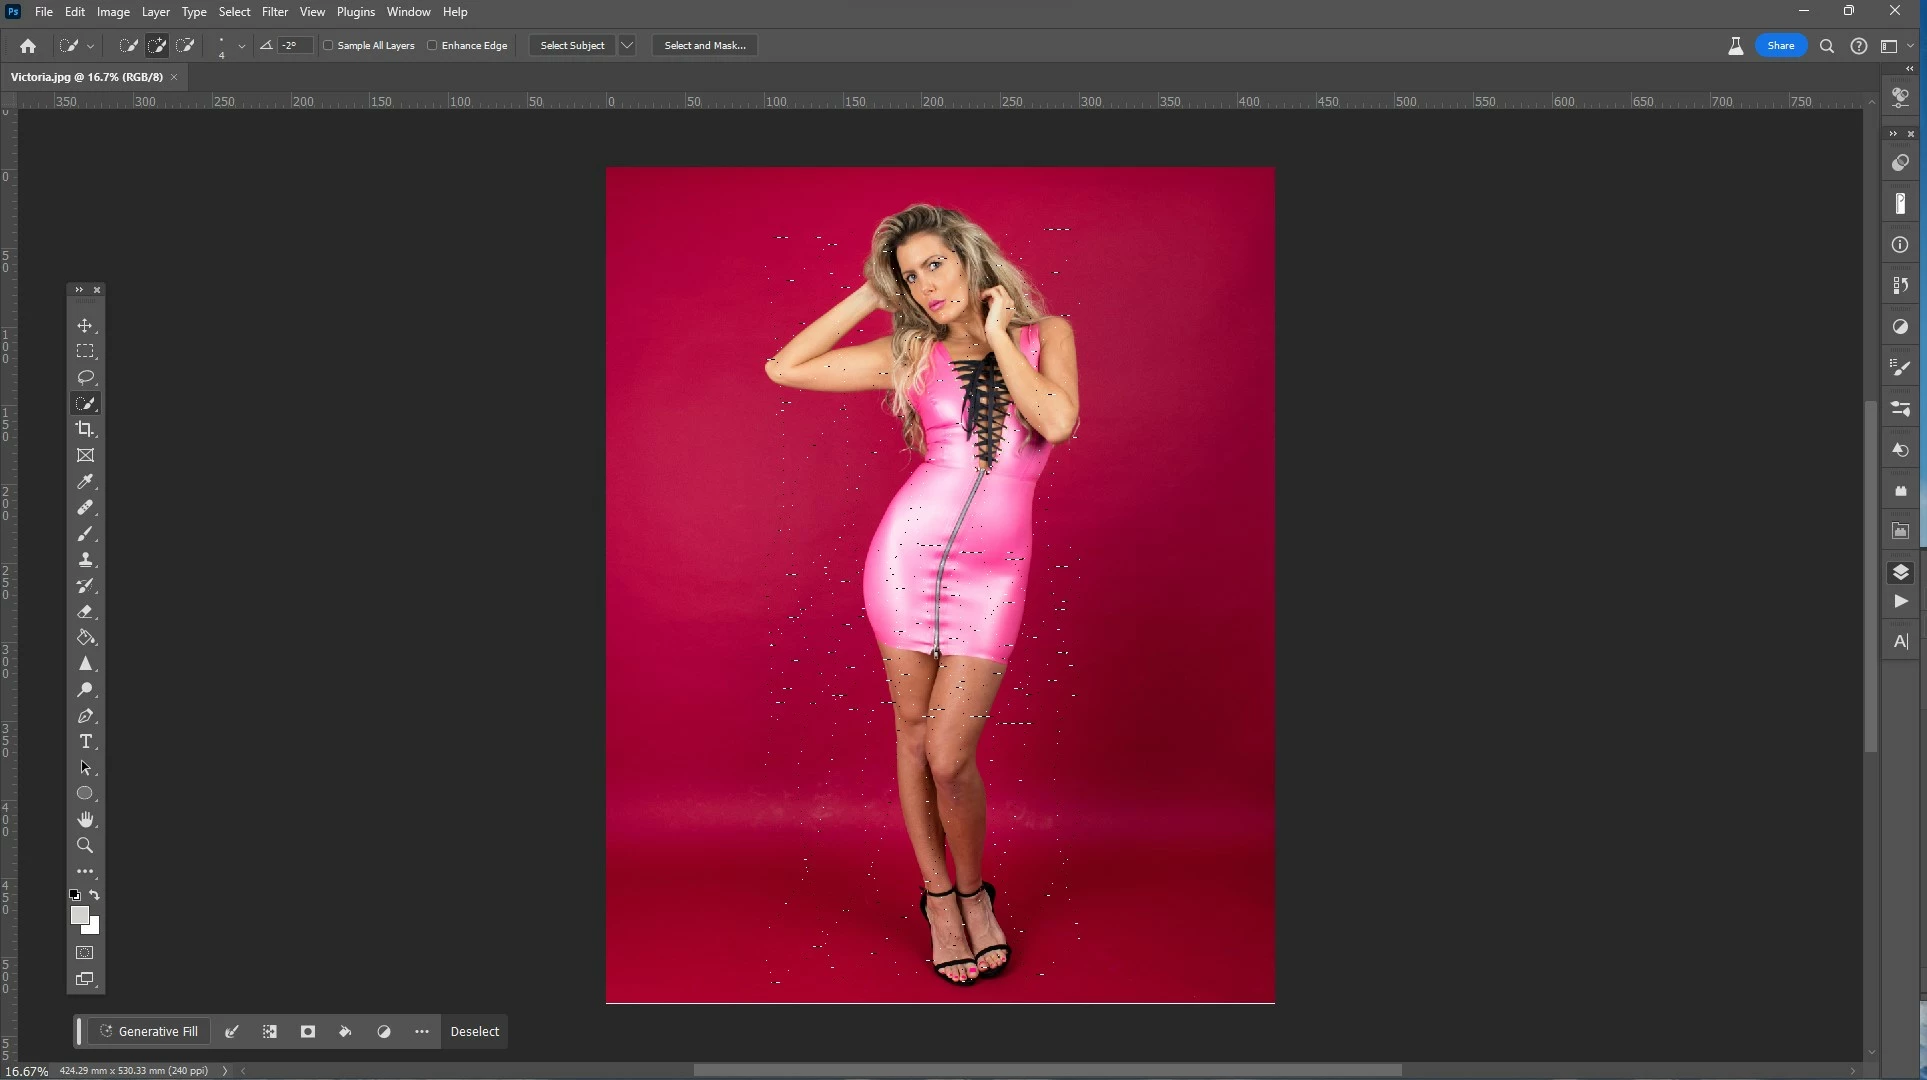Expand Select Subject dropdown arrow
Viewport: 1927px width, 1080px height.
click(627, 45)
